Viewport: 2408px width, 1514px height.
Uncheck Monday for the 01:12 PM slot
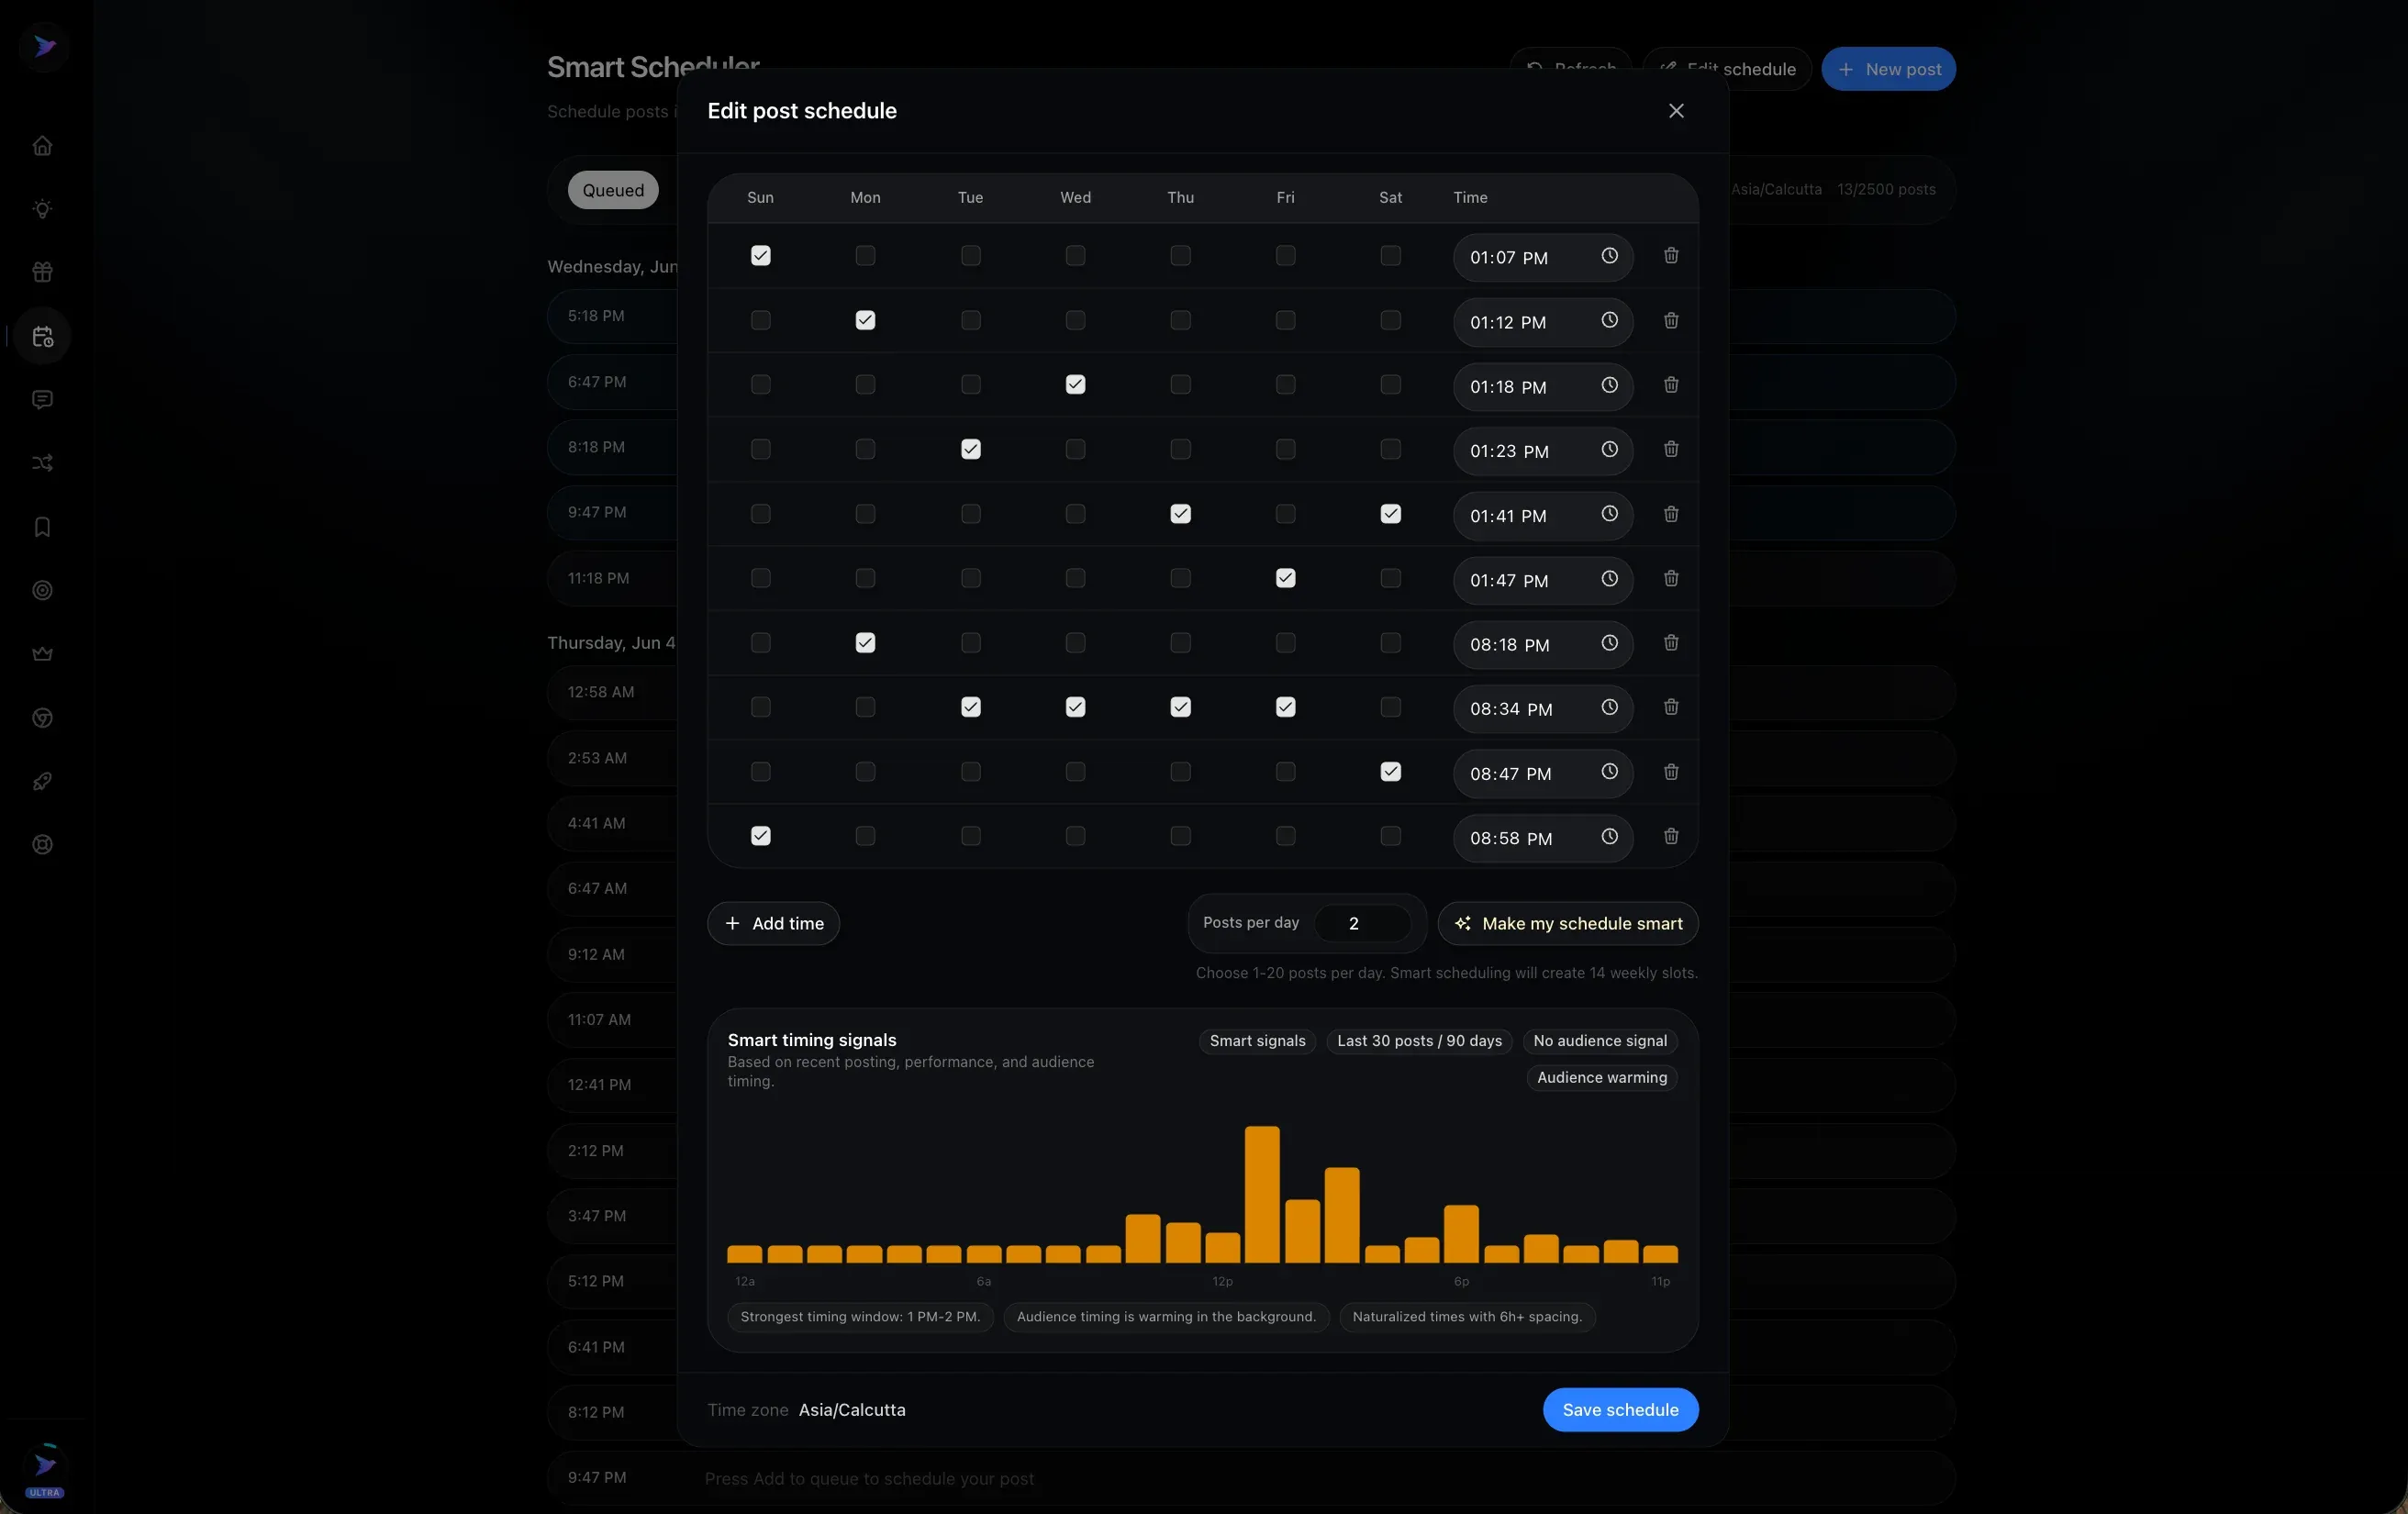pos(865,321)
